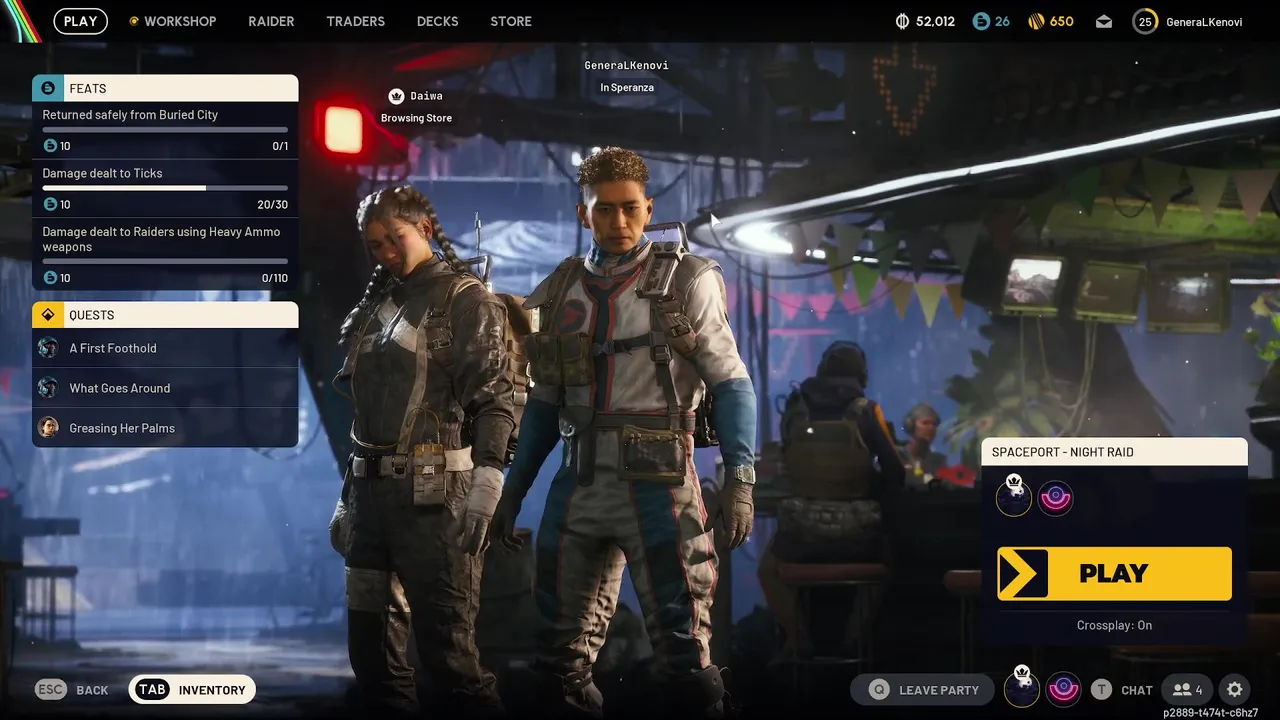Click the Buried City feat progress bar

165,130
